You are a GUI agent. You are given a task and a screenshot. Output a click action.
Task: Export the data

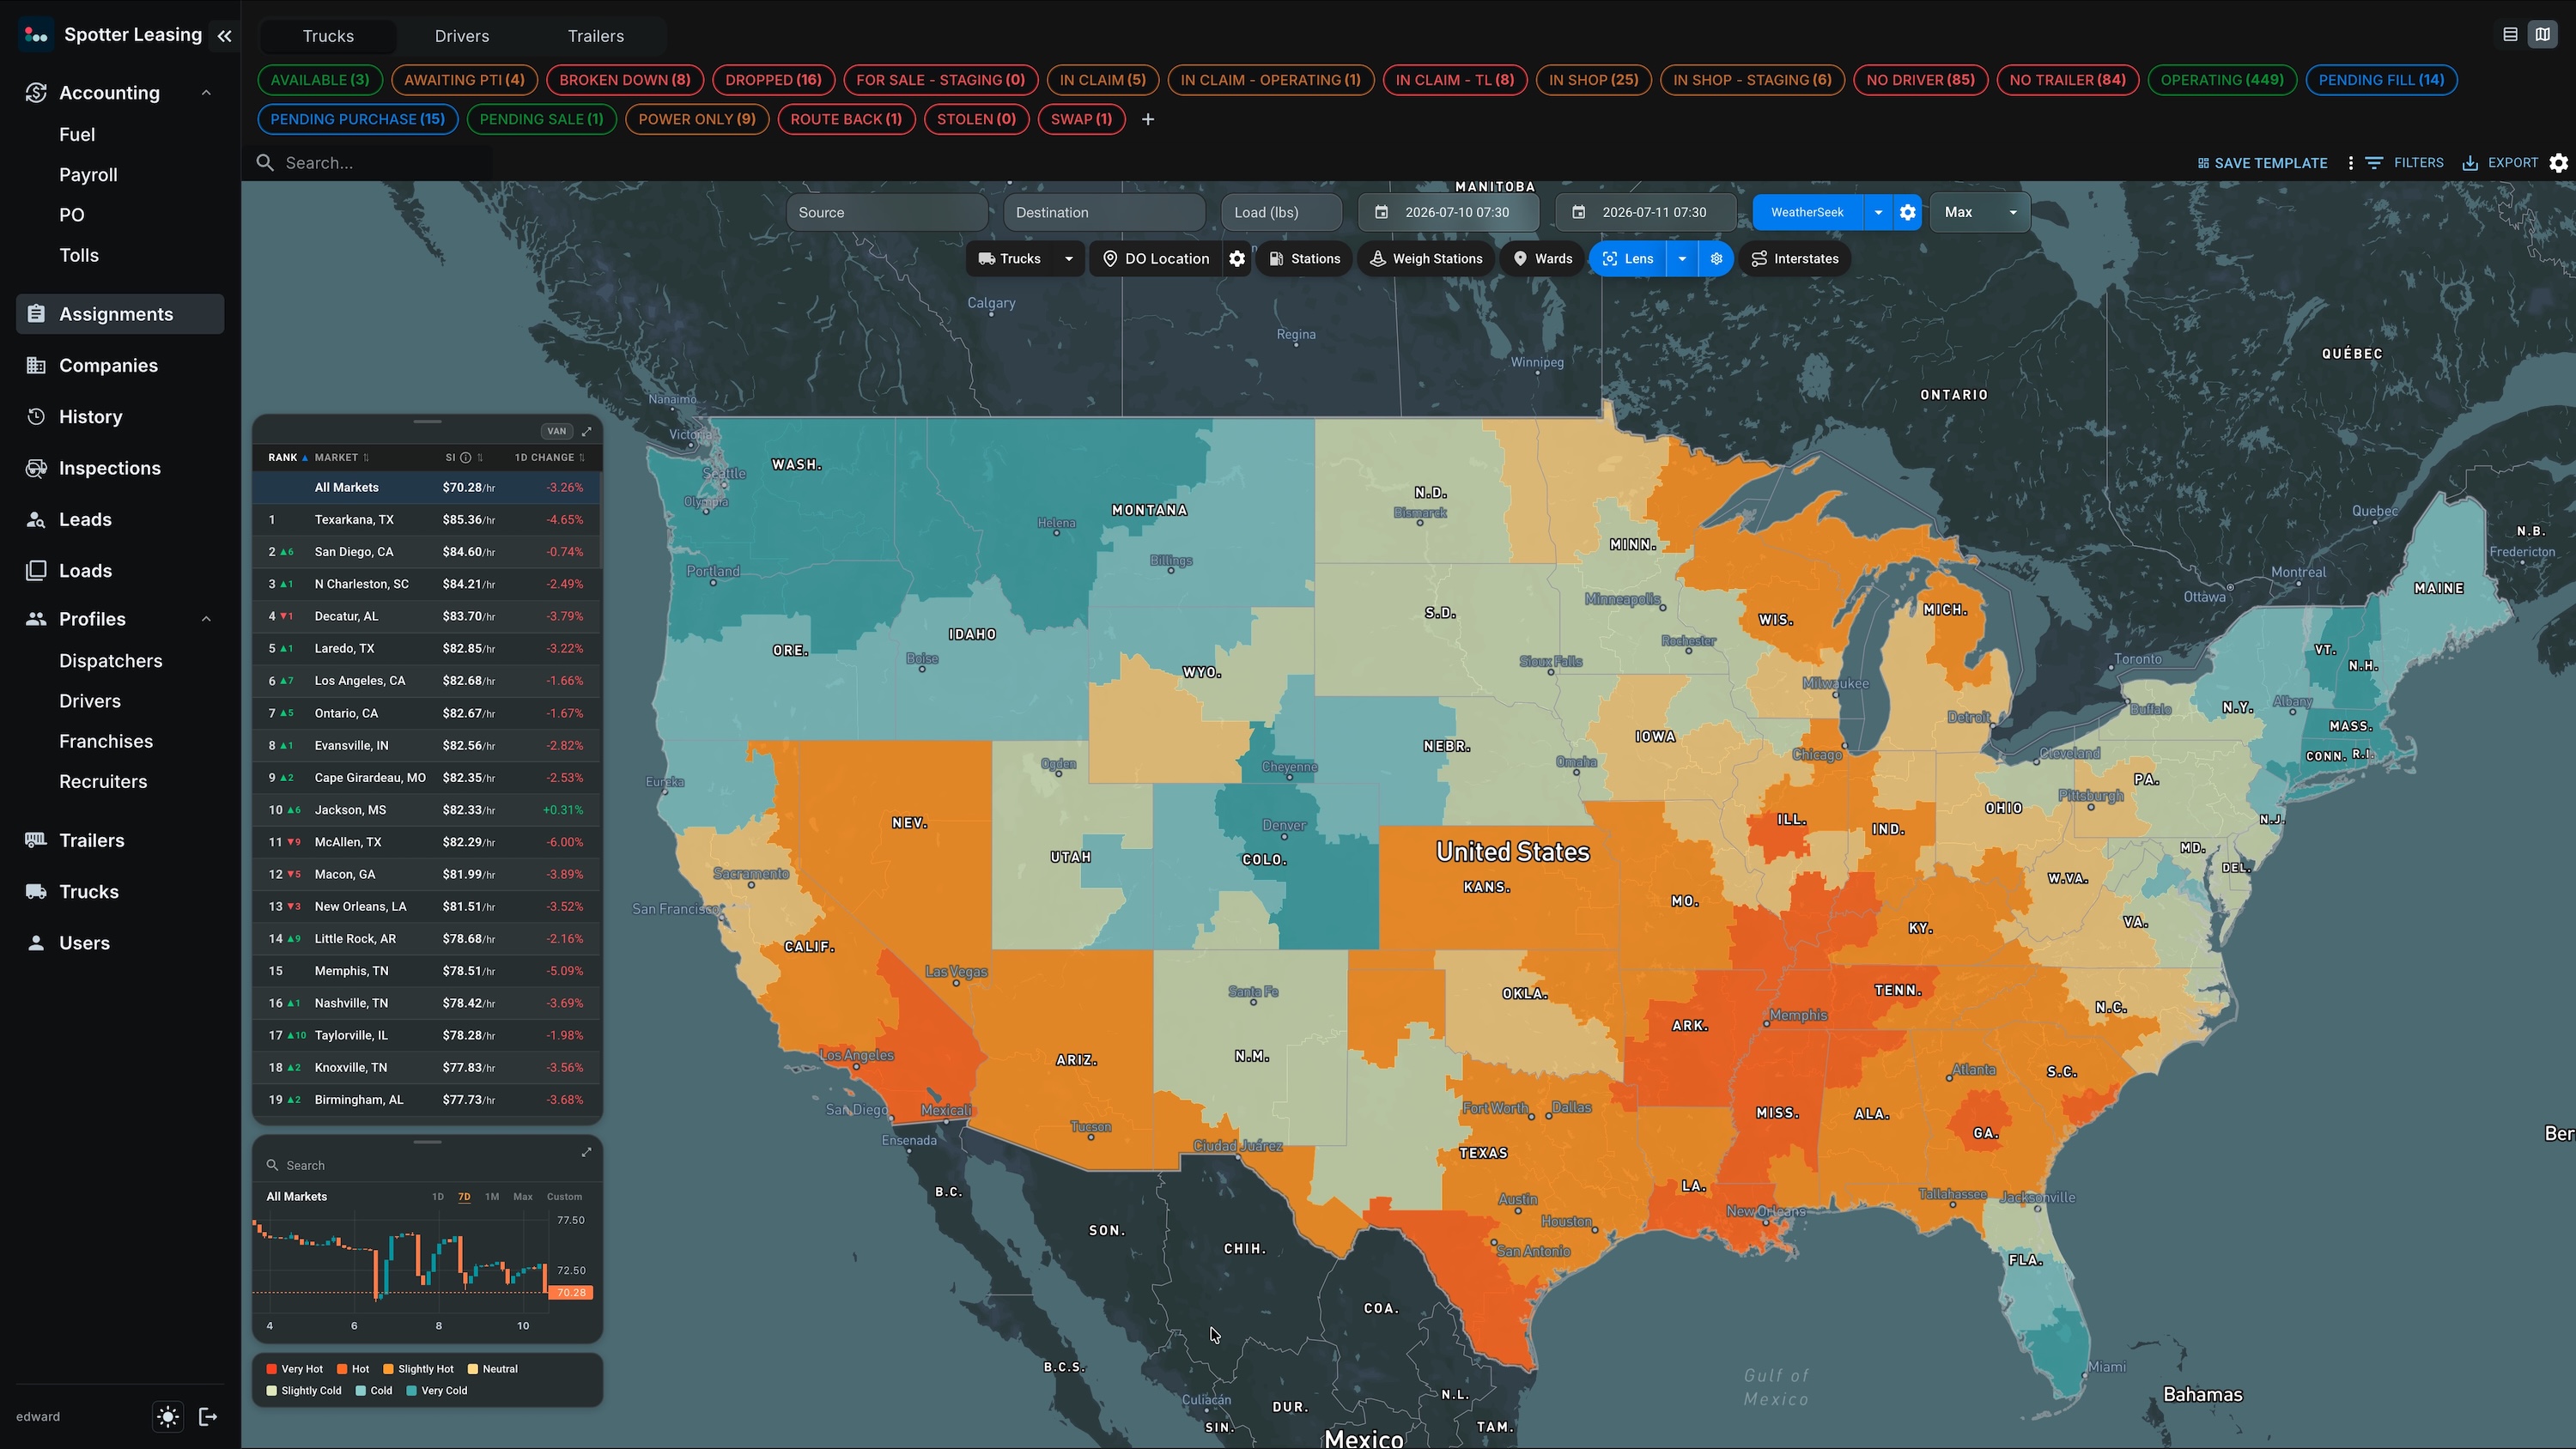tap(2500, 163)
